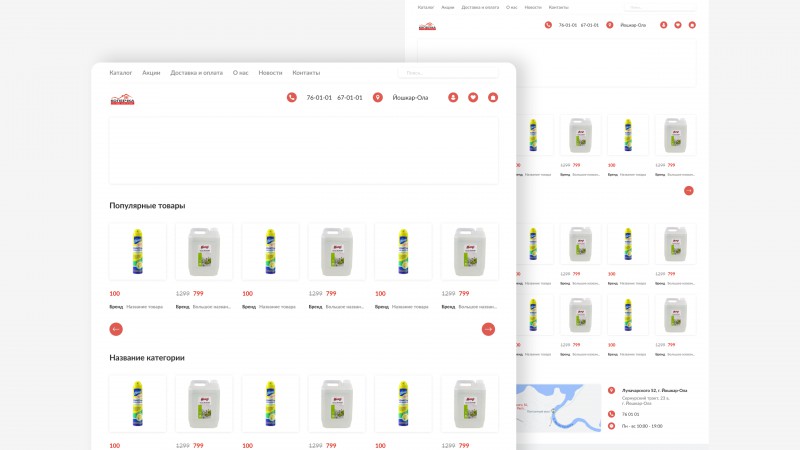Click the store logo on the front page
This screenshot has width=800, height=450.
coord(122,99)
